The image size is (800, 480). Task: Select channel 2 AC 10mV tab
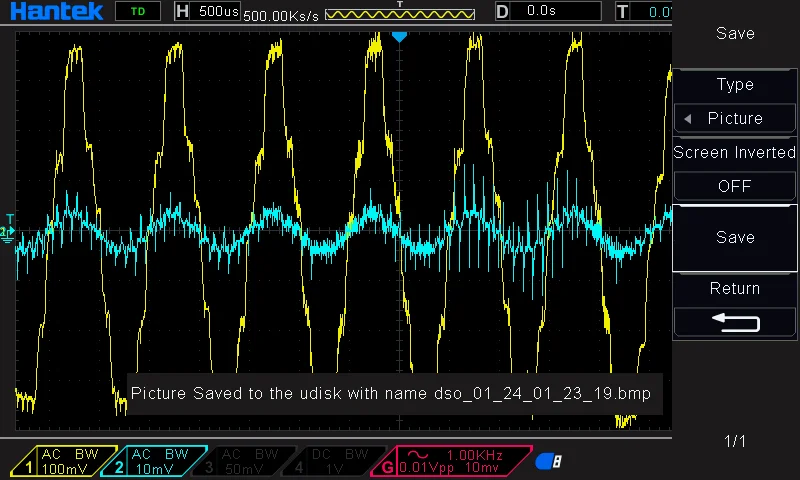[x=154, y=461]
